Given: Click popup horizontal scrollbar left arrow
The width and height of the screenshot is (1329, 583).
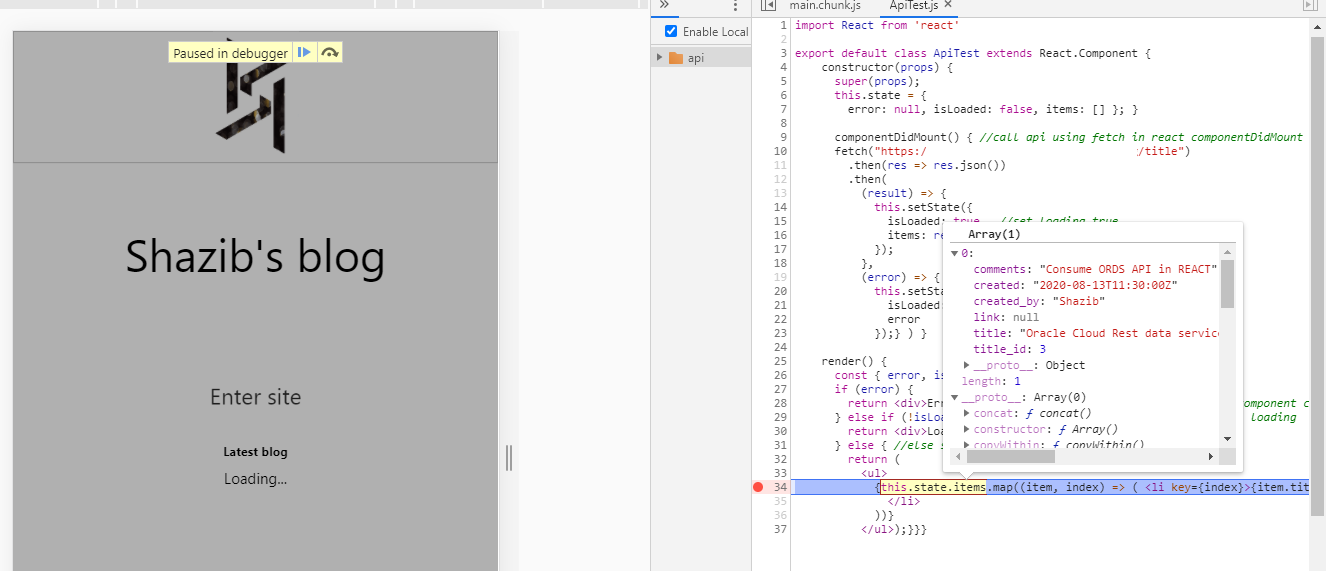Looking at the screenshot, I should pyautogui.click(x=958, y=456).
